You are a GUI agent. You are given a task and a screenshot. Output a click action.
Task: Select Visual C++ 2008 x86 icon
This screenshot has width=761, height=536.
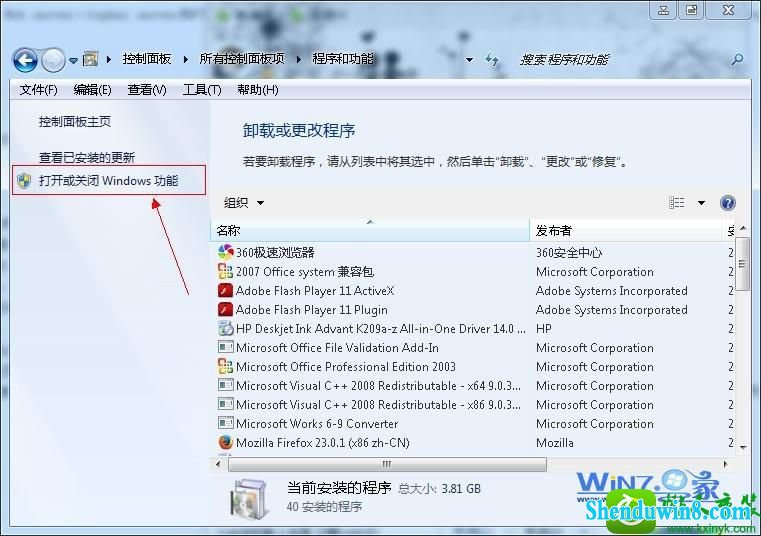pyautogui.click(x=225, y=404)
